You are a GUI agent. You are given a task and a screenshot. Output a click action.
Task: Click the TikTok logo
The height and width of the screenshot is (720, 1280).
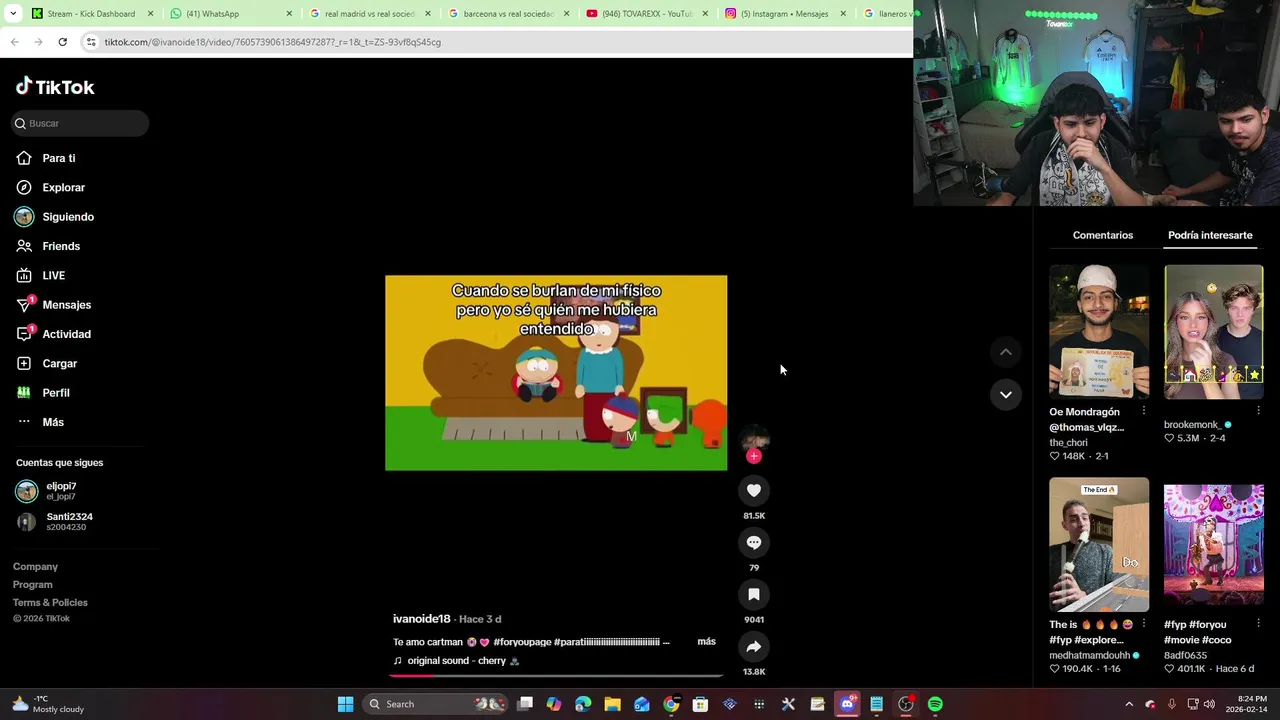click(x=55, y=87)
